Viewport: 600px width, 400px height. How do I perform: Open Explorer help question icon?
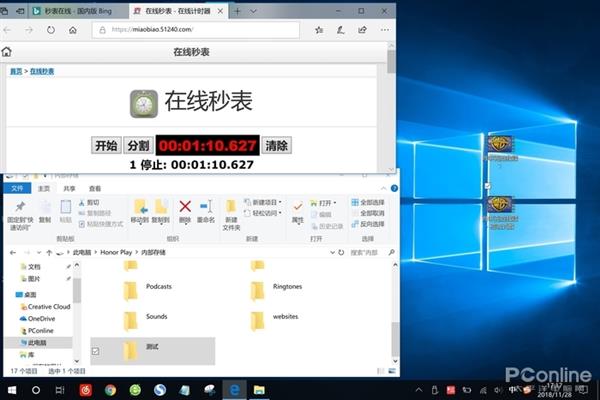[x=394, y=188]
